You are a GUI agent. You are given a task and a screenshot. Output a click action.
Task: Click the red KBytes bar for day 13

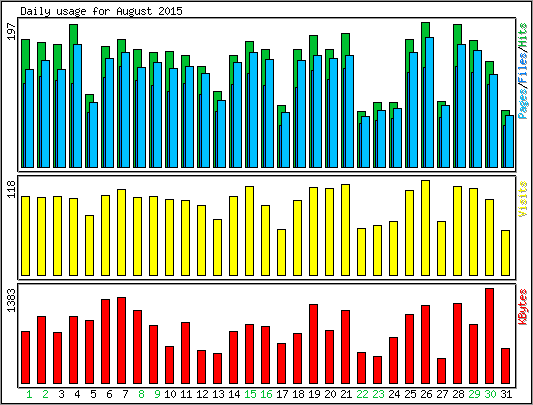tap(218, 369)
